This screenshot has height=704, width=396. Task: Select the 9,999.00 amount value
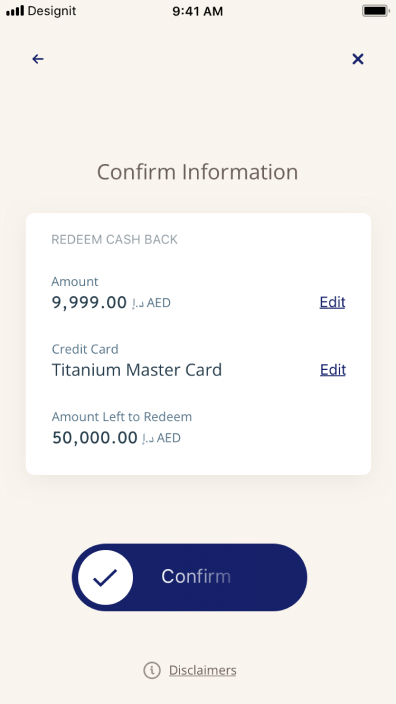[89, 303]
